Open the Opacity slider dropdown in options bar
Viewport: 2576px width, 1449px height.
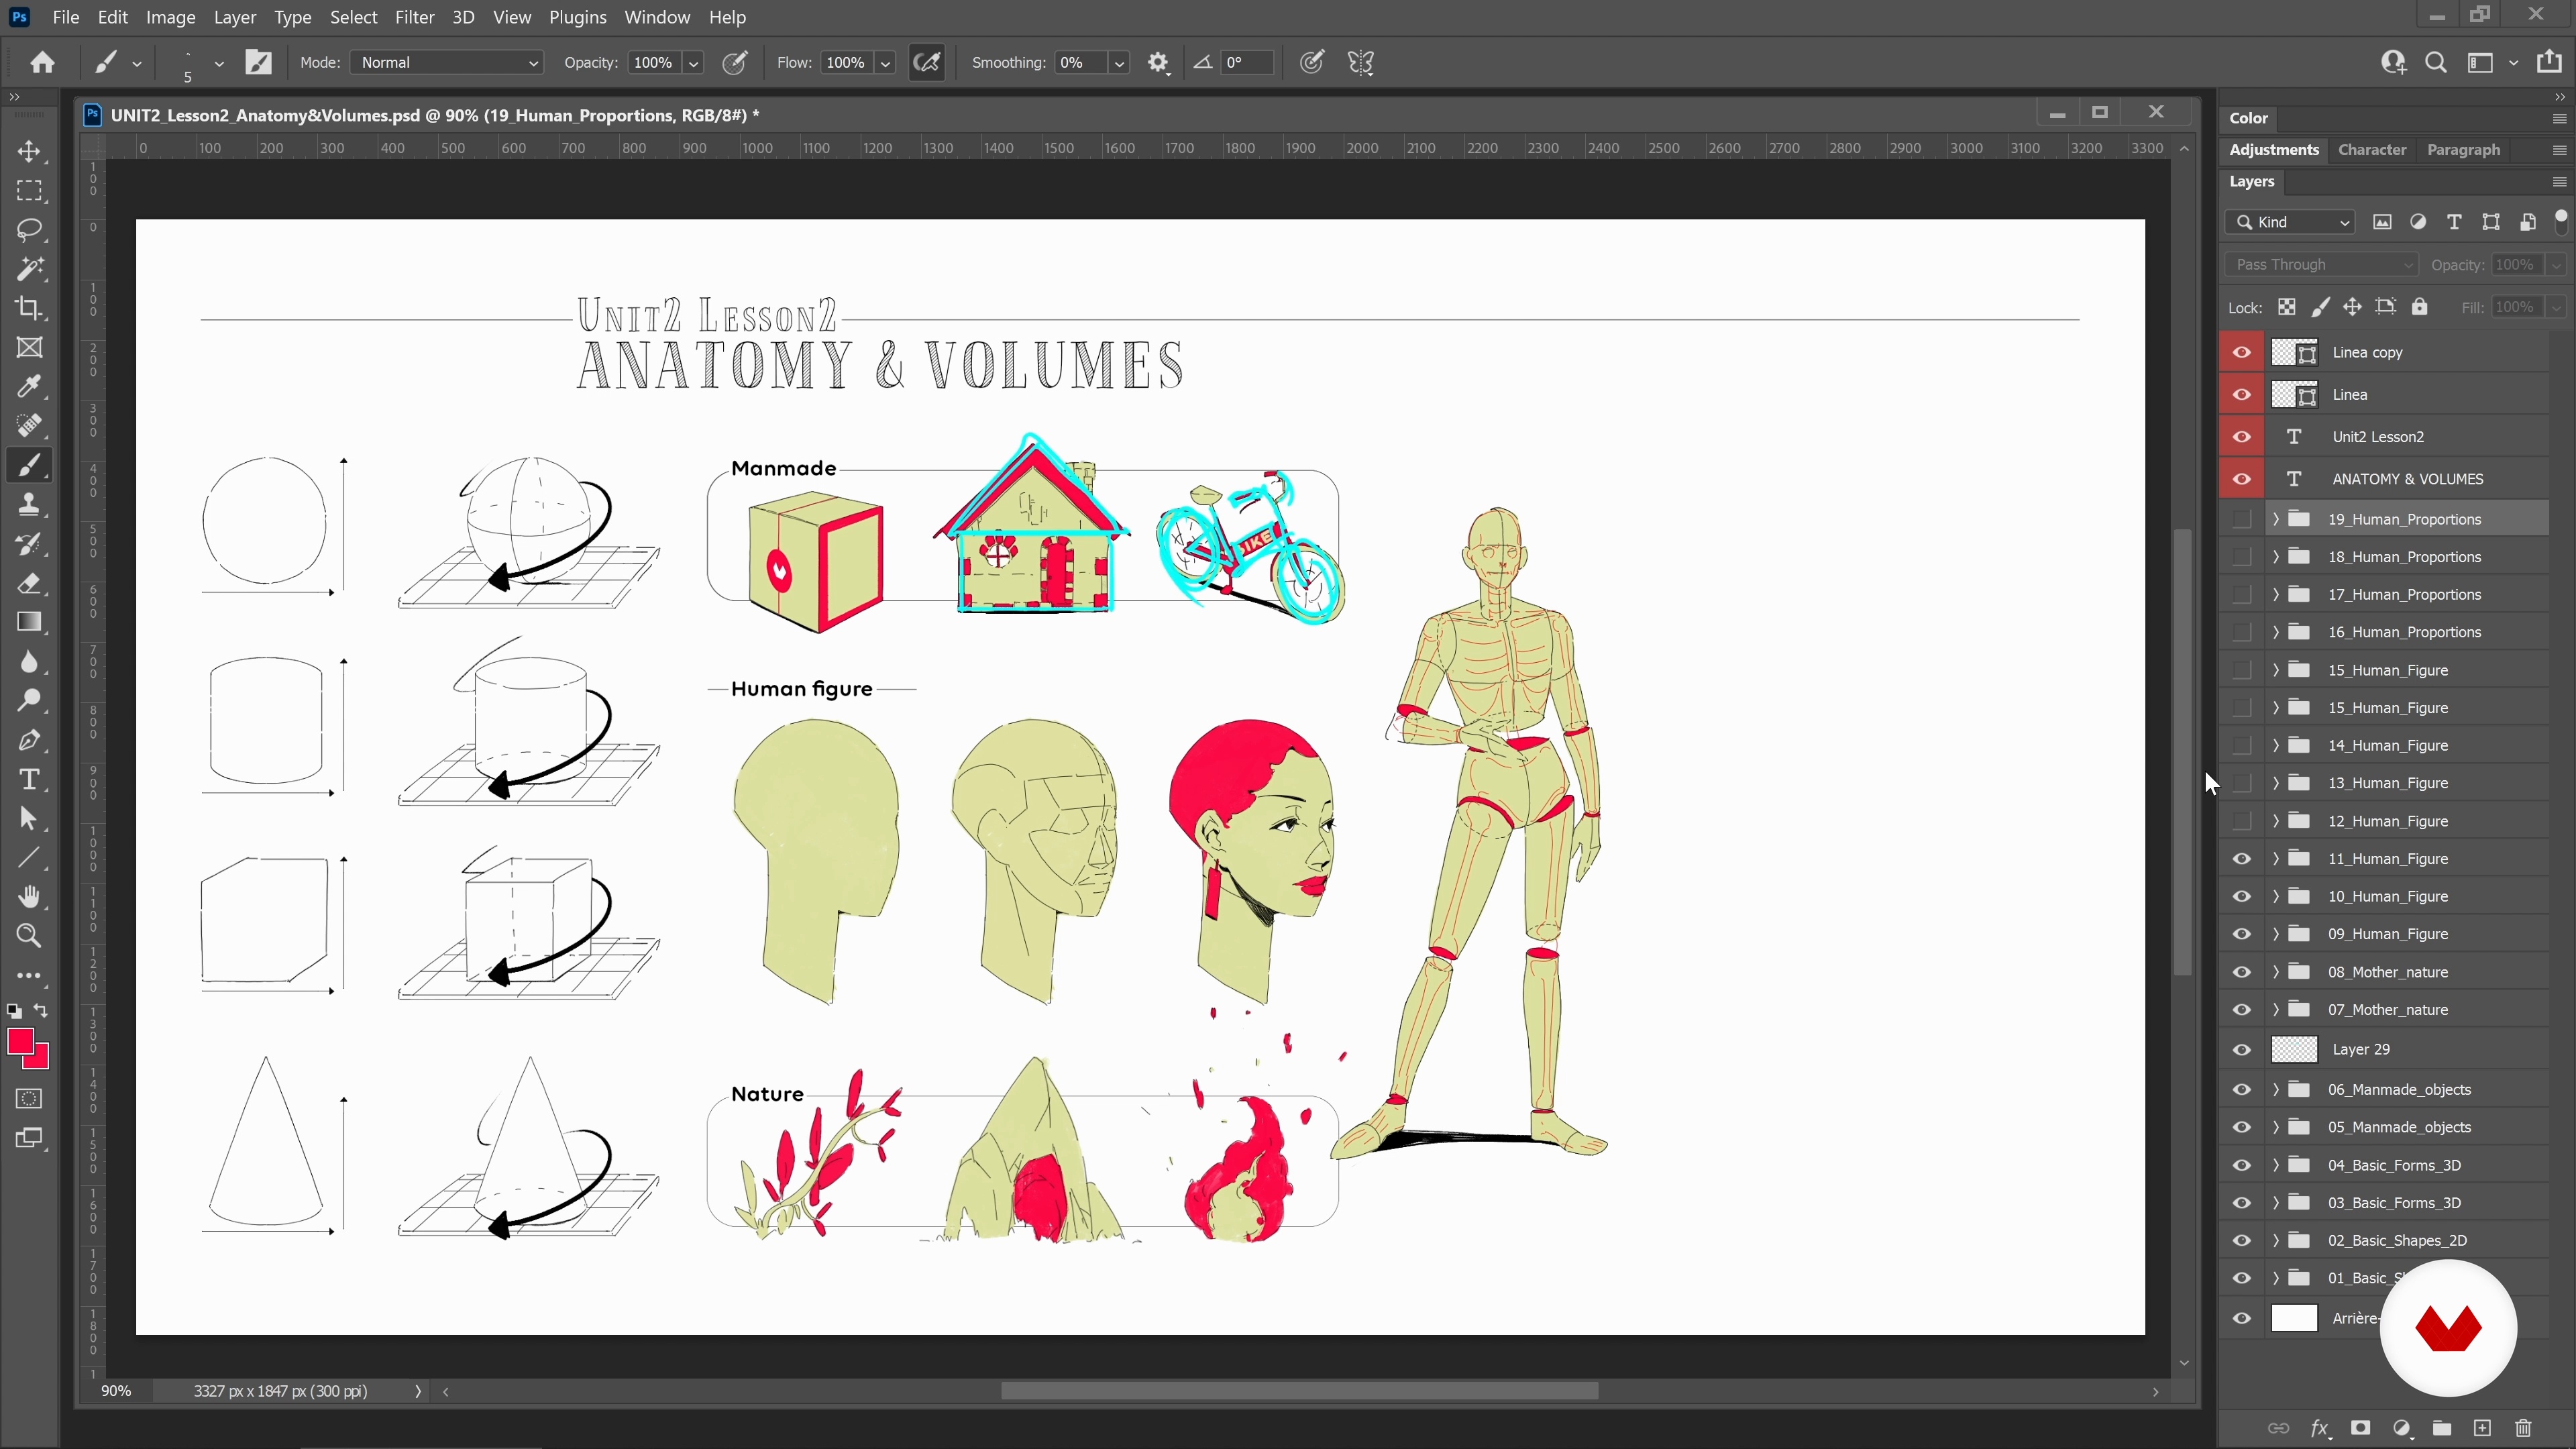pyautogui.click(x=693, y=63)
